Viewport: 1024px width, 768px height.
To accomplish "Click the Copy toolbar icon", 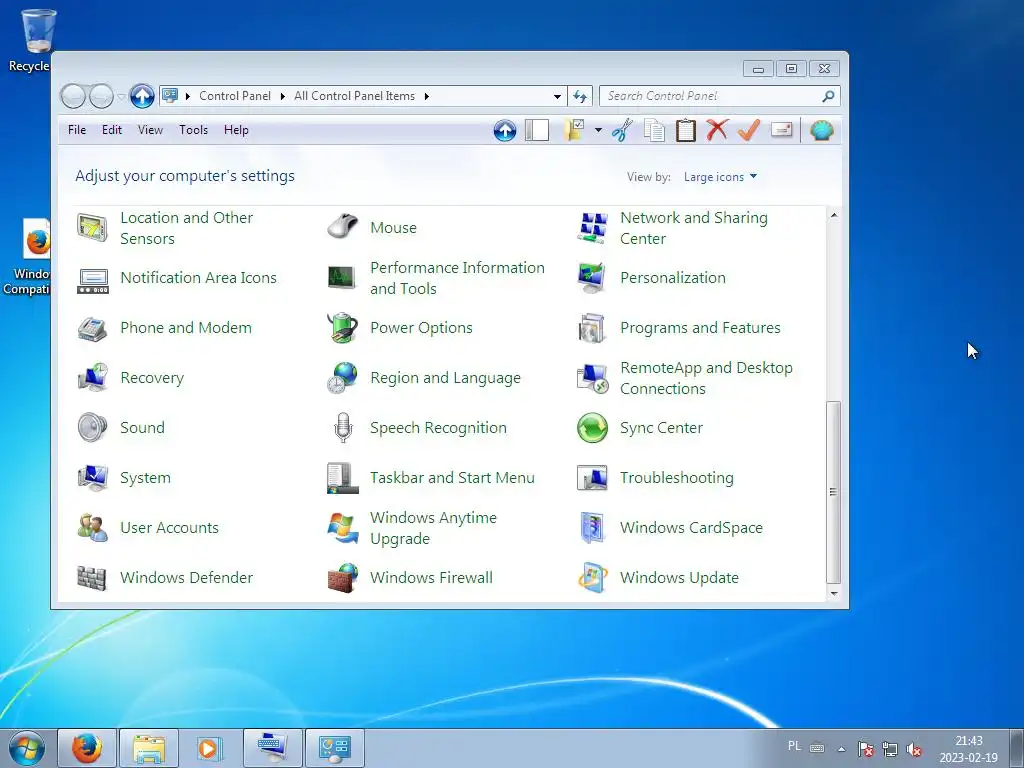I will (x=654, y=131).
